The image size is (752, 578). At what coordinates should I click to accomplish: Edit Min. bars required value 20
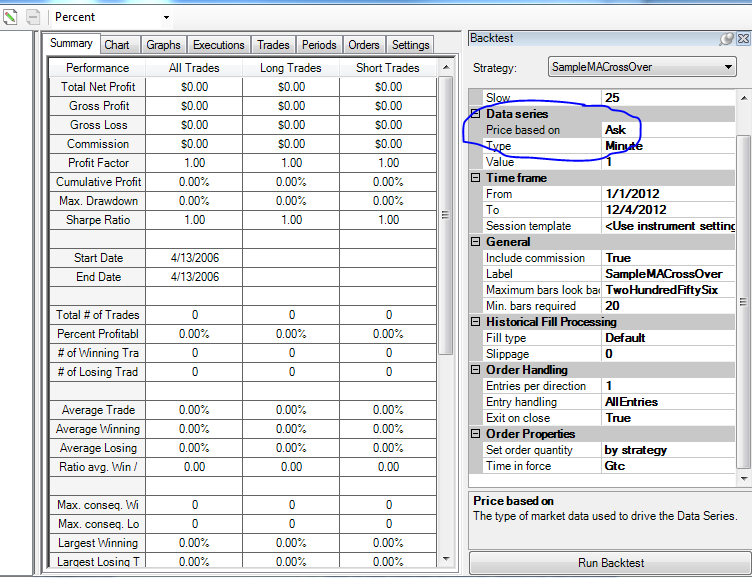coord(668,306)
